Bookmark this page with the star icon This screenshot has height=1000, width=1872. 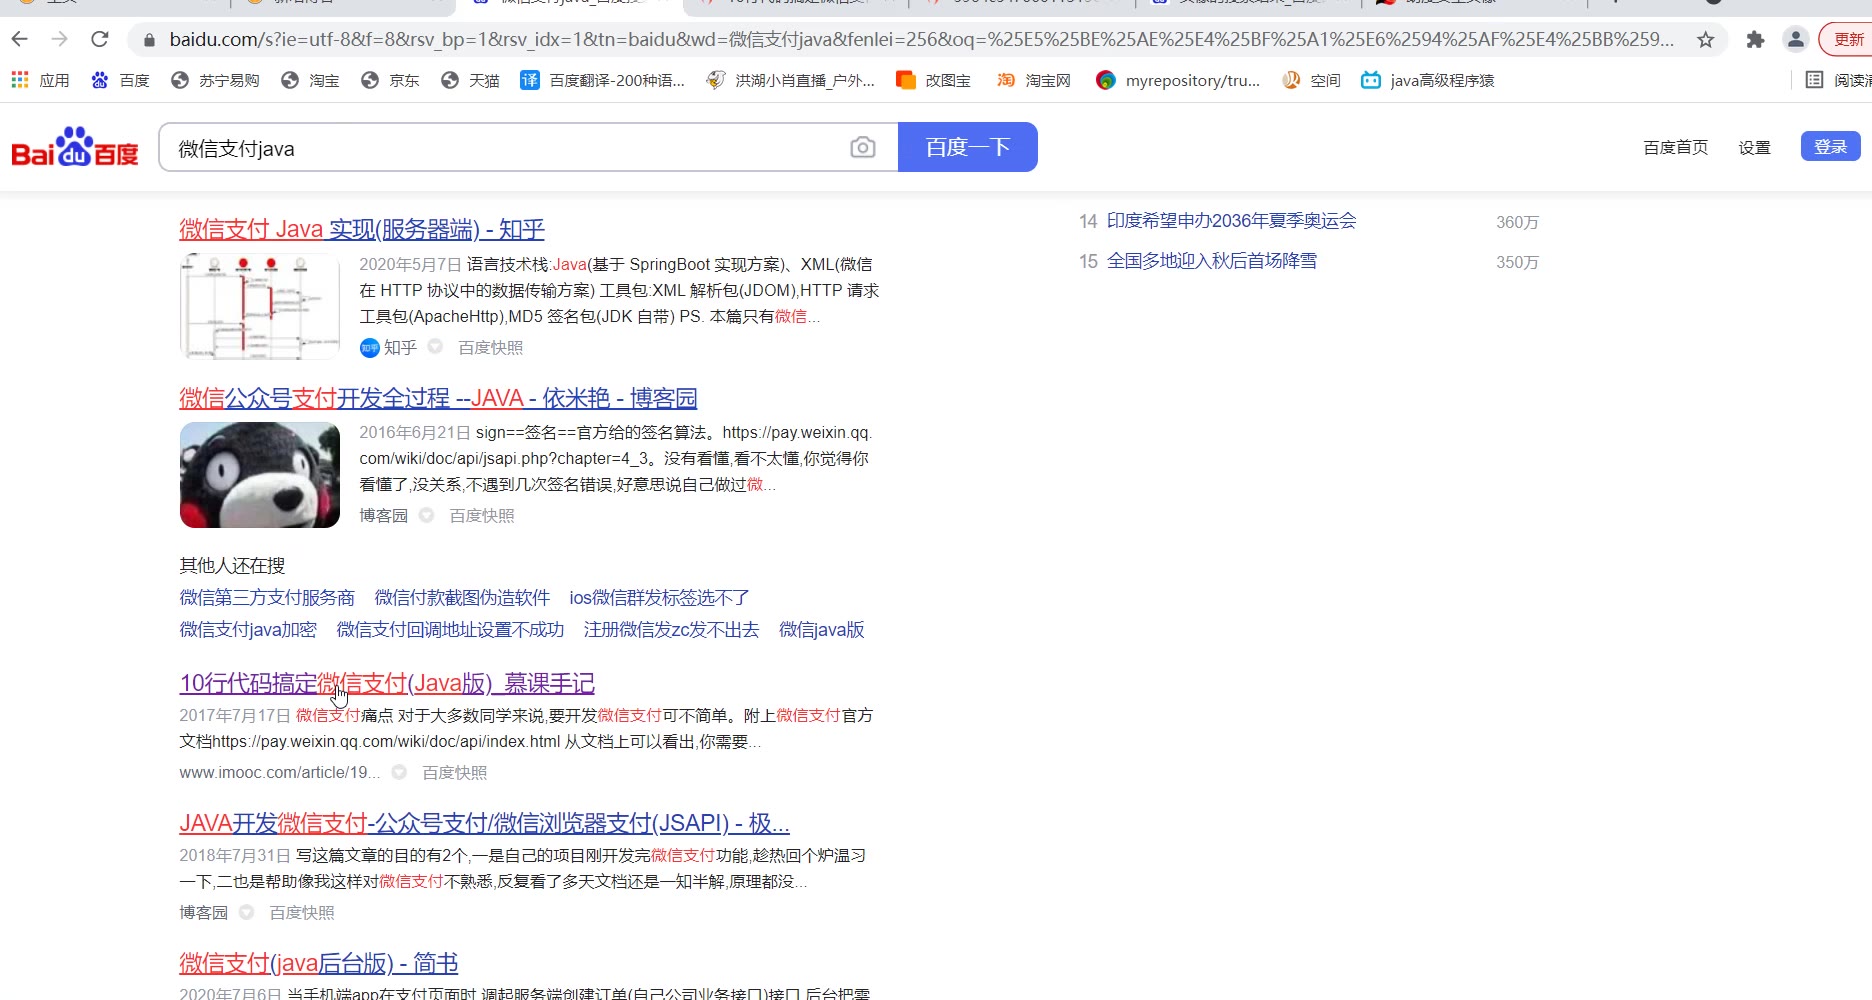(1706, 40)
